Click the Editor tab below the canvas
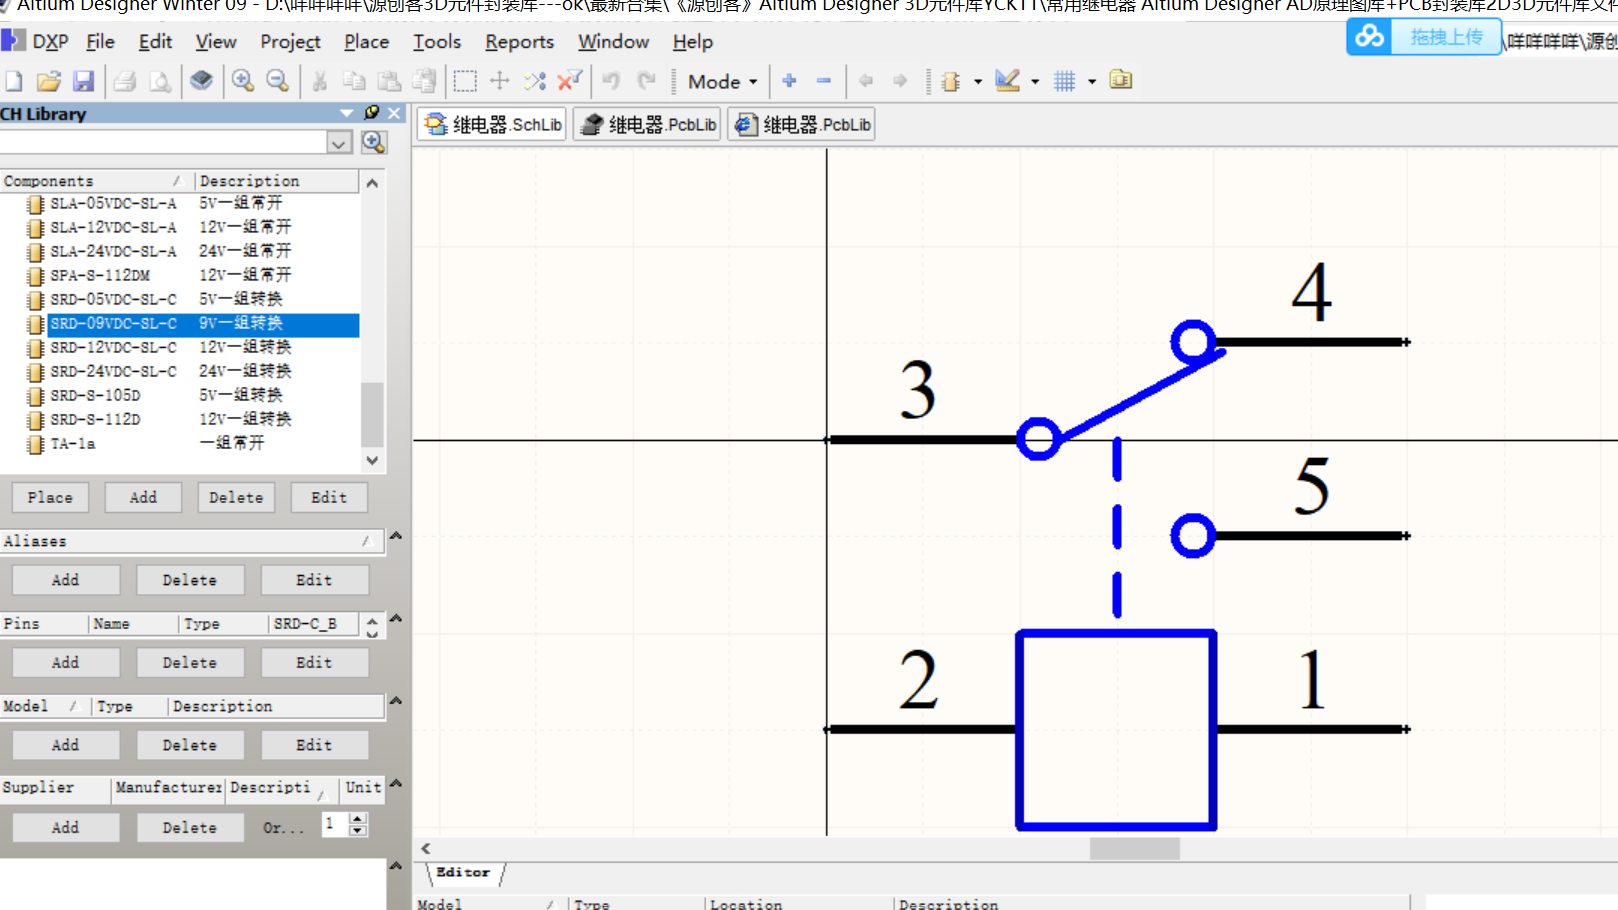This screenshot has width=1618, height=910. pyautogui.click(x=464, y=873)
